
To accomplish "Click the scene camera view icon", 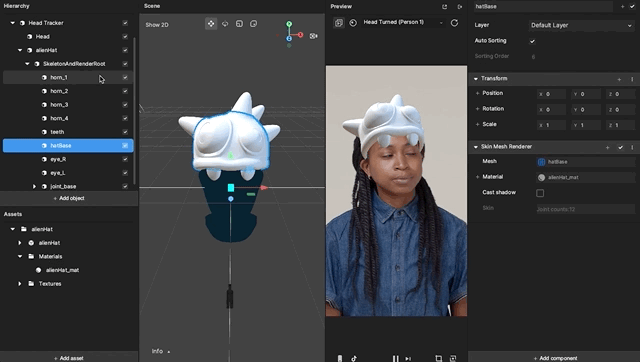I will point(313,36).
